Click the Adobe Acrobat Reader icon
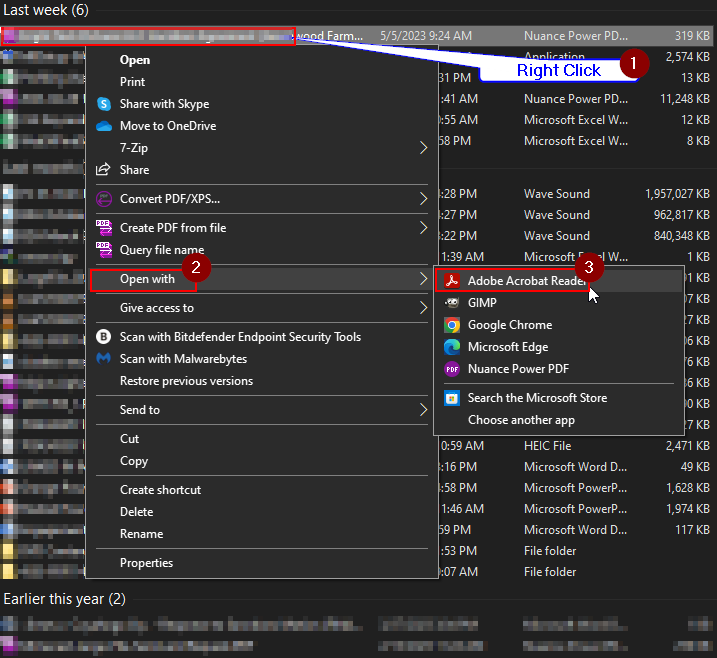Viewport: 717px width, 658px height. pos(452,281)
